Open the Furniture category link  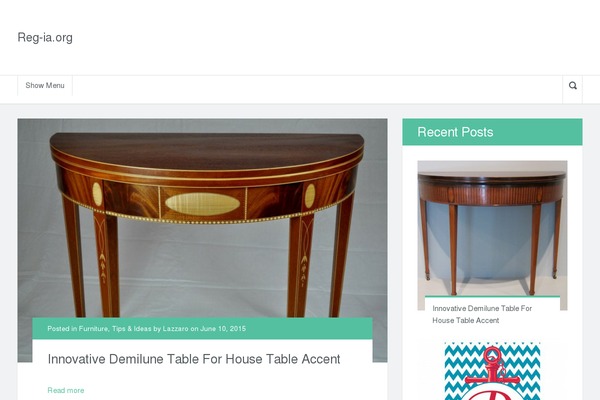[x=93, y=328]
